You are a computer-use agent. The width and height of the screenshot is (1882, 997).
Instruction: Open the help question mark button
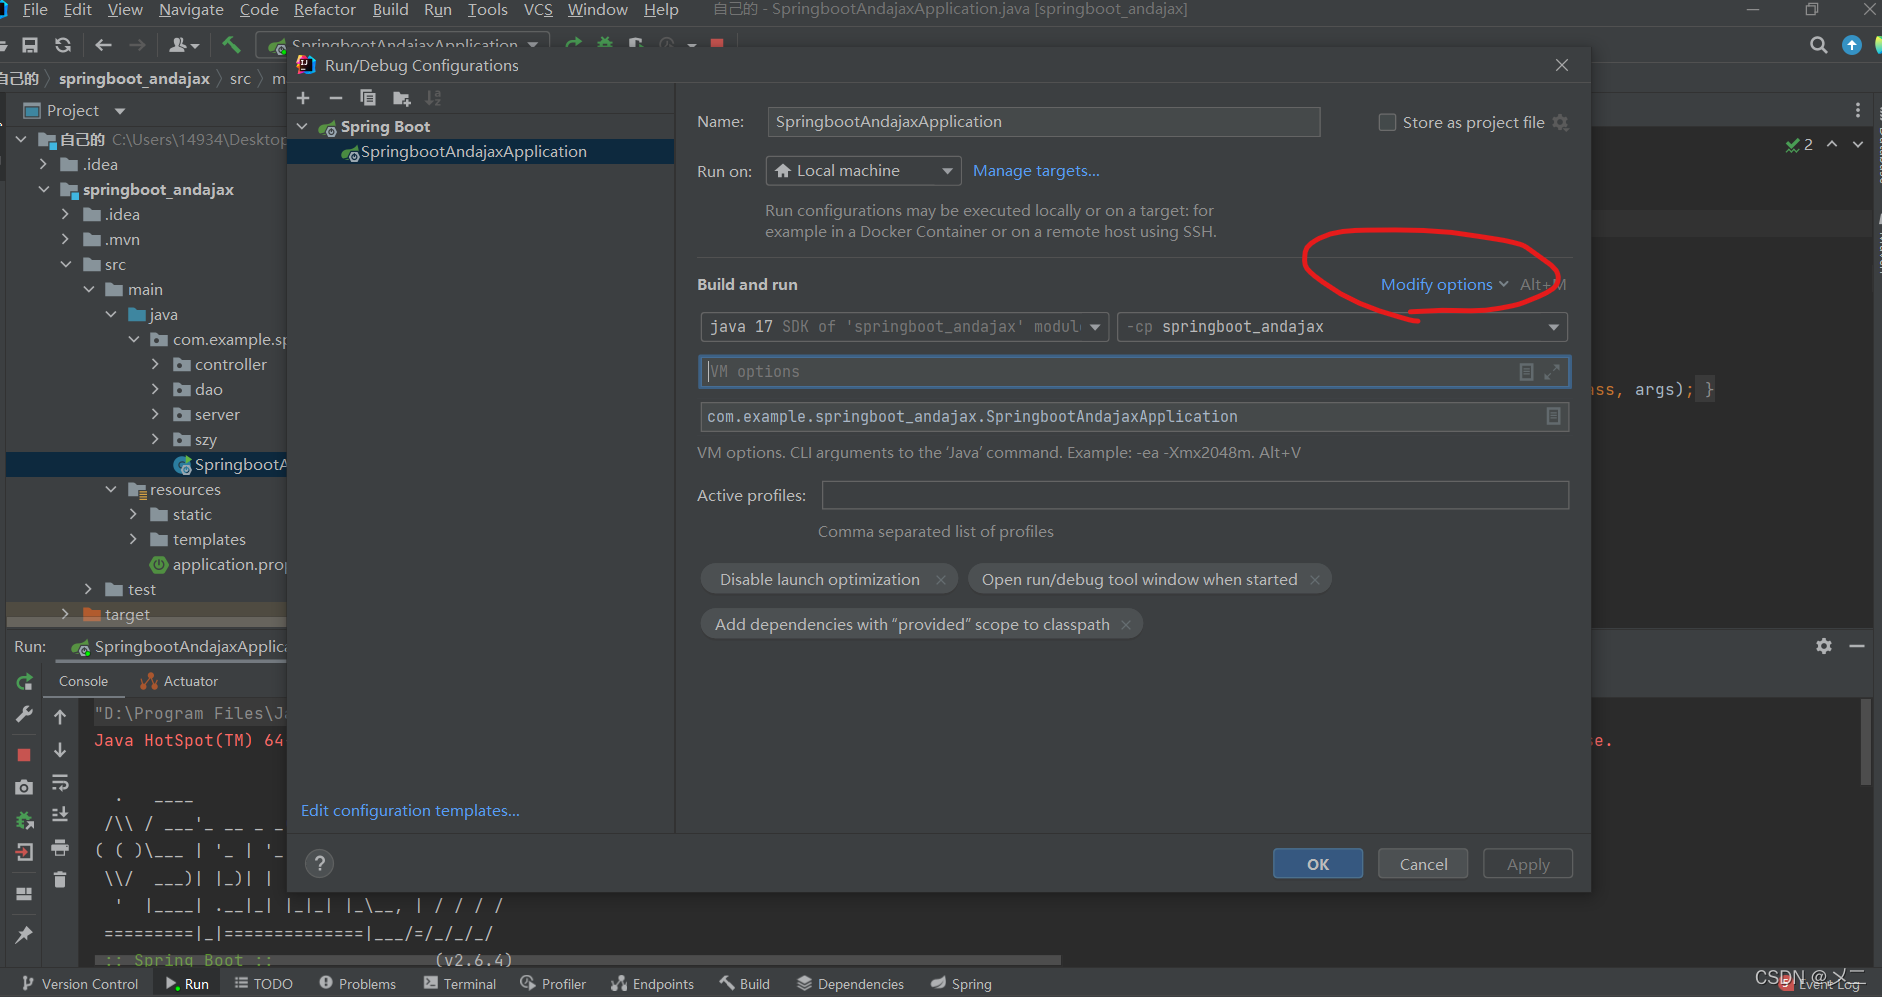tap(320, 863)
